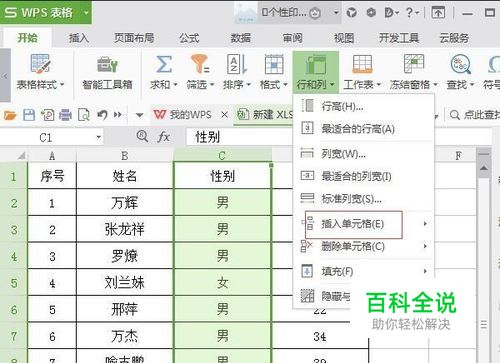Choose 列宽(W)... menu item
Viewport: 500px width, 363px height.
363,154
